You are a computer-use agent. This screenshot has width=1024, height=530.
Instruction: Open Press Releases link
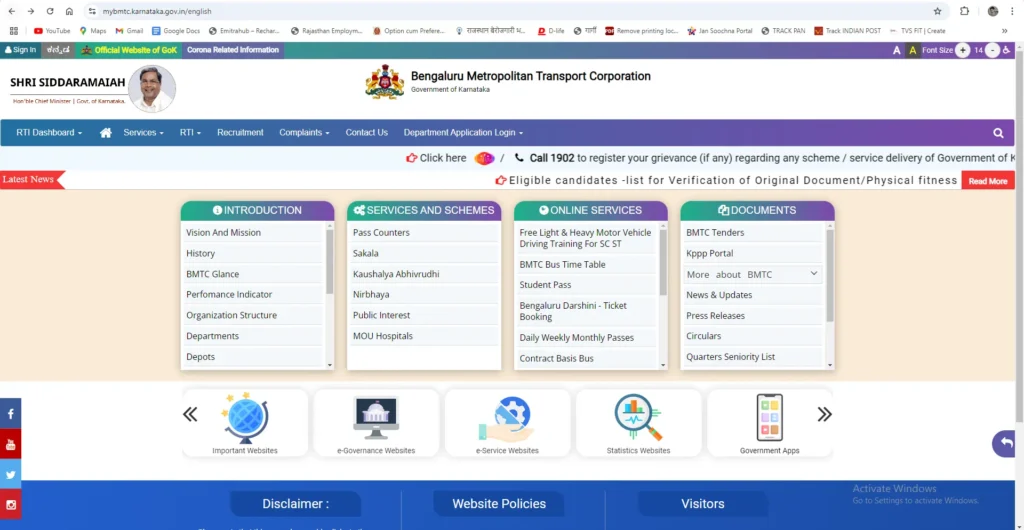[715, 315]
